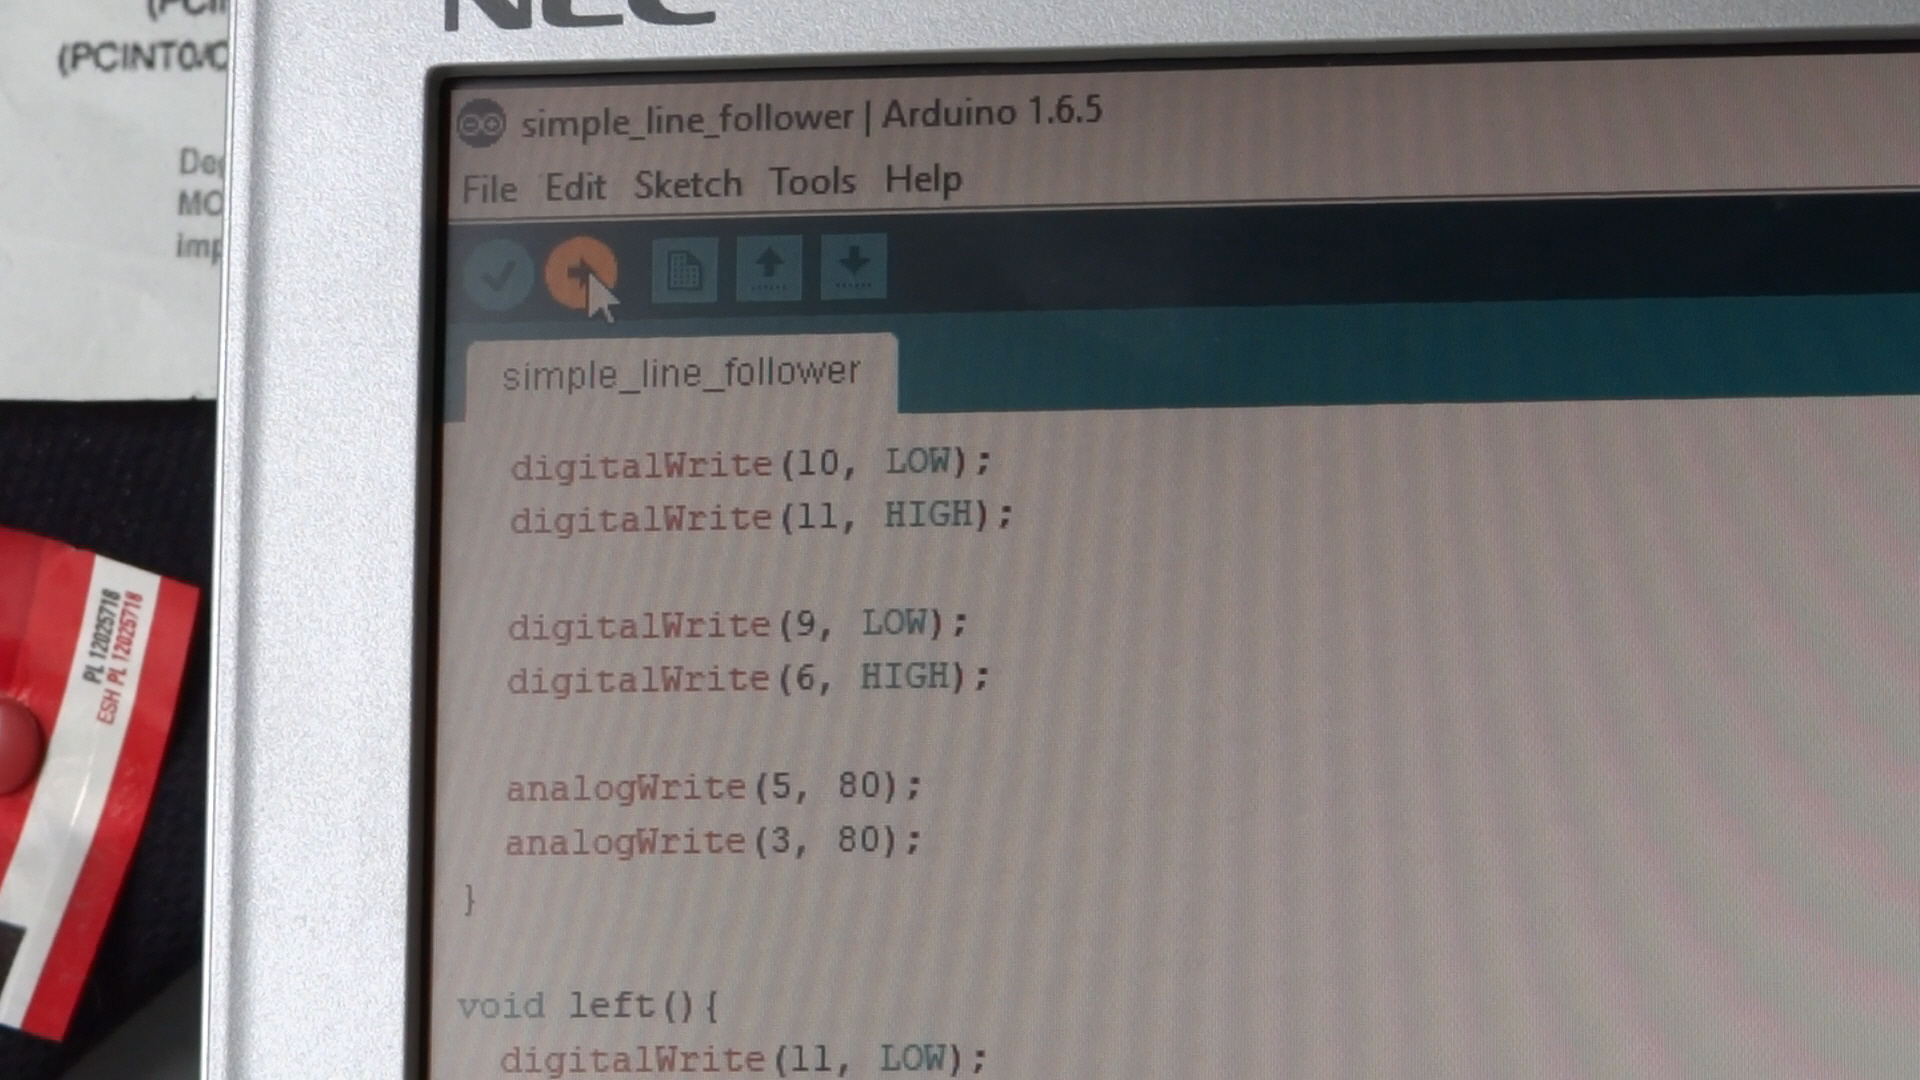This screenshot has height=1080, width=1920.
Task: Open the Tools menu
Action: (x=812, y=182)
